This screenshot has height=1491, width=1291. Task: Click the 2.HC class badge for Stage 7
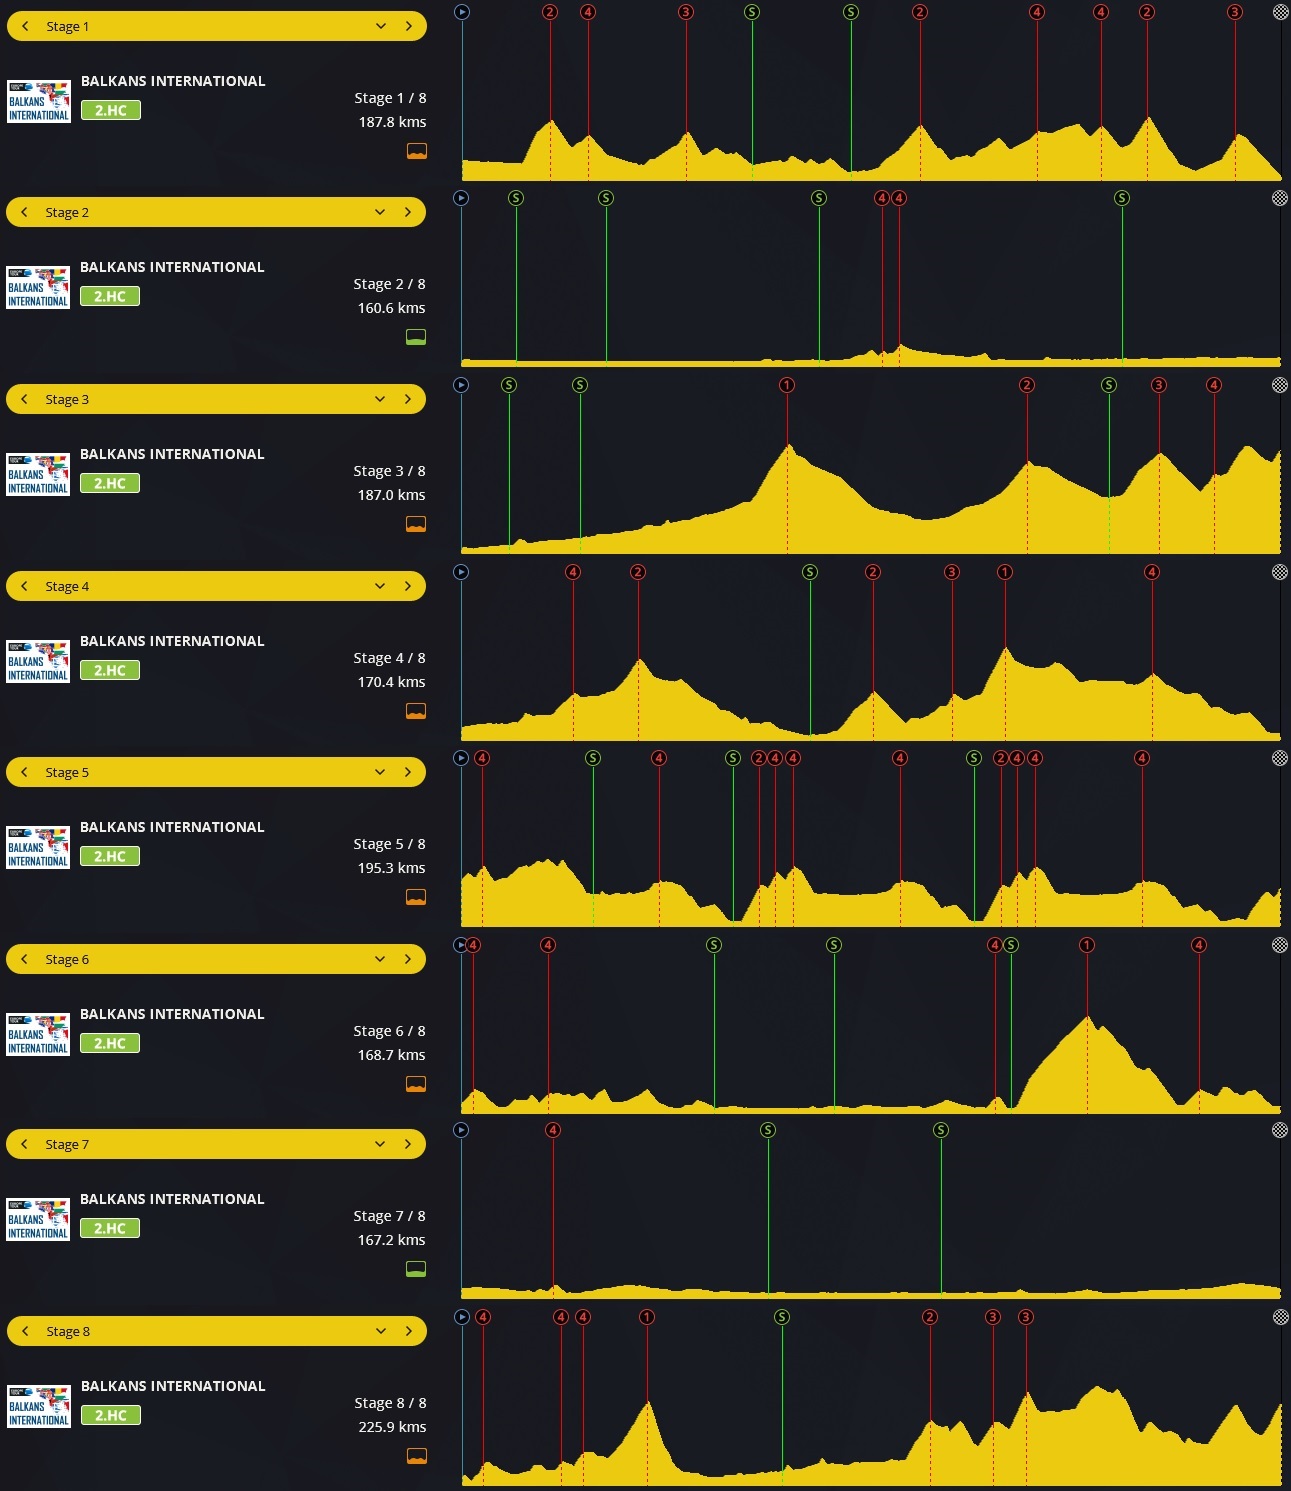click(110, 1228)
